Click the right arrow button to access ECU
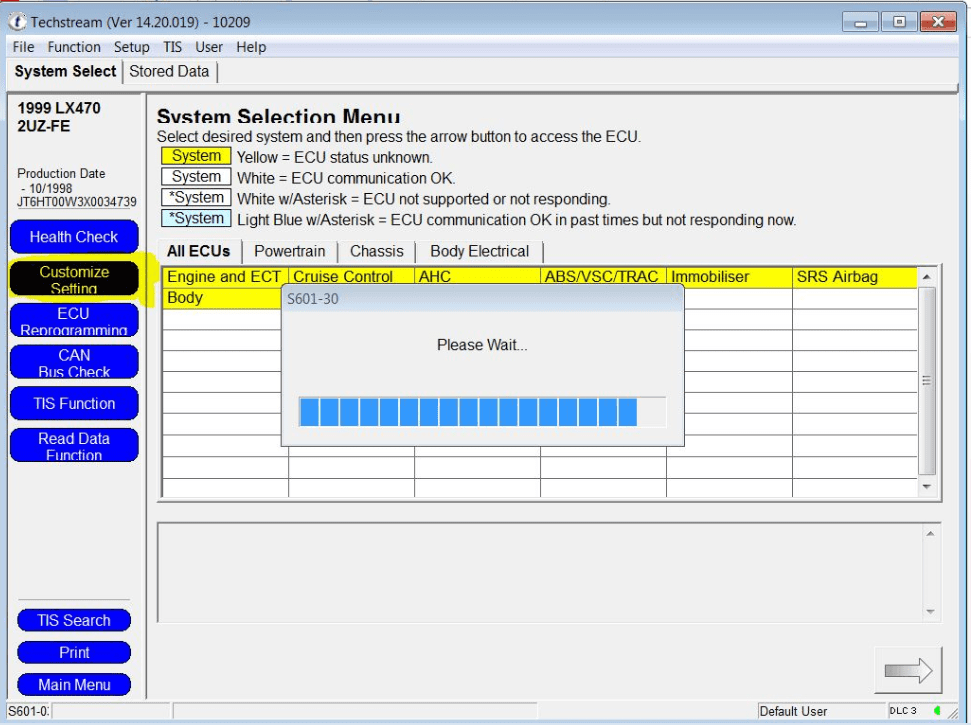The image size is (971, 725). [x=908, y=671]
